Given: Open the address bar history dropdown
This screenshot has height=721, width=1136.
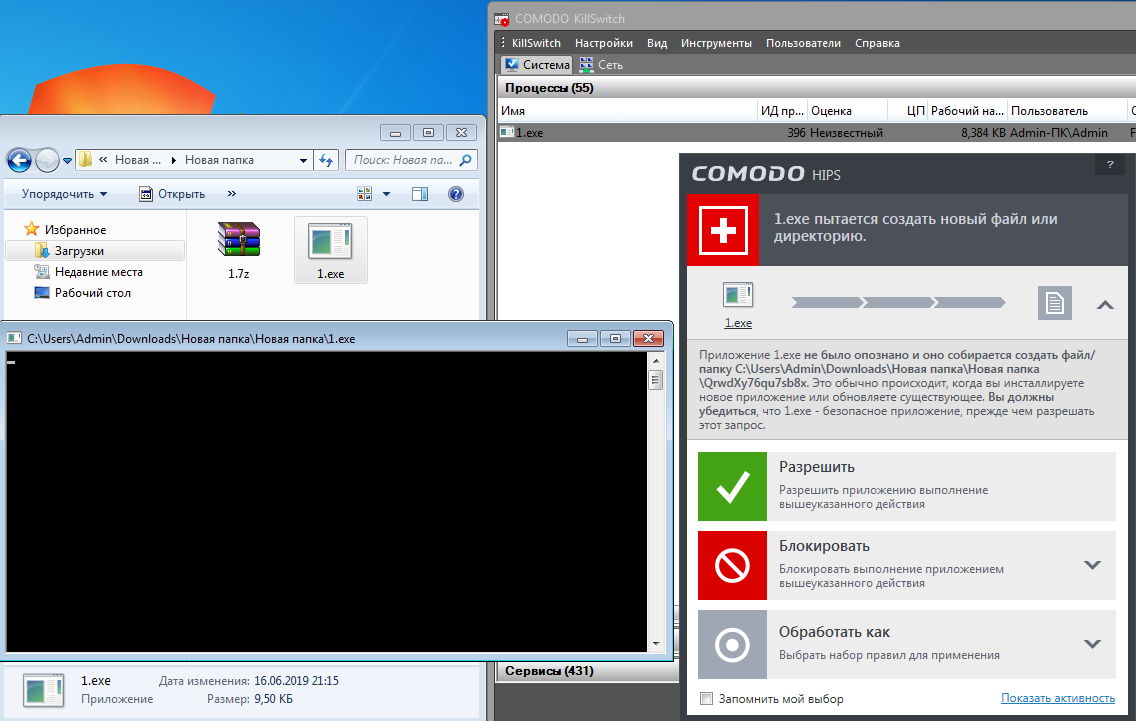Looking at the screenshot, I should coord(303,160).
